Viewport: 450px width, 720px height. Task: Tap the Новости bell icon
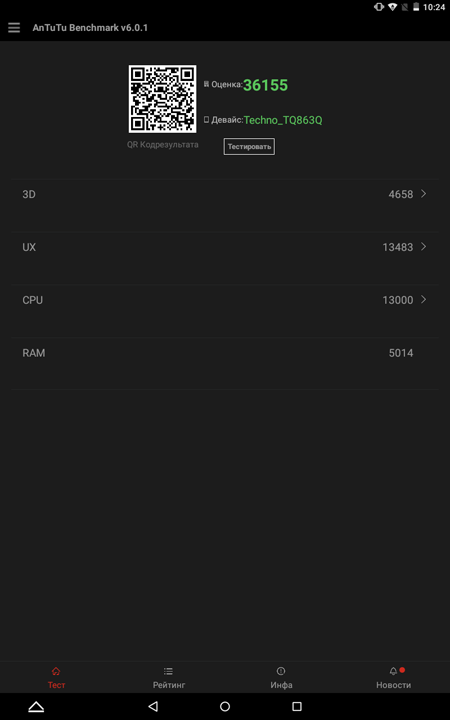click(x=393, y=671)
